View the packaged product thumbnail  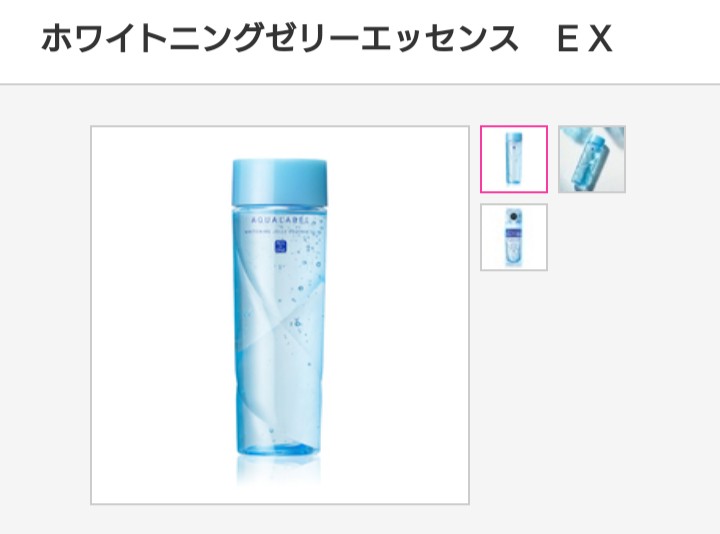point(514,237)
